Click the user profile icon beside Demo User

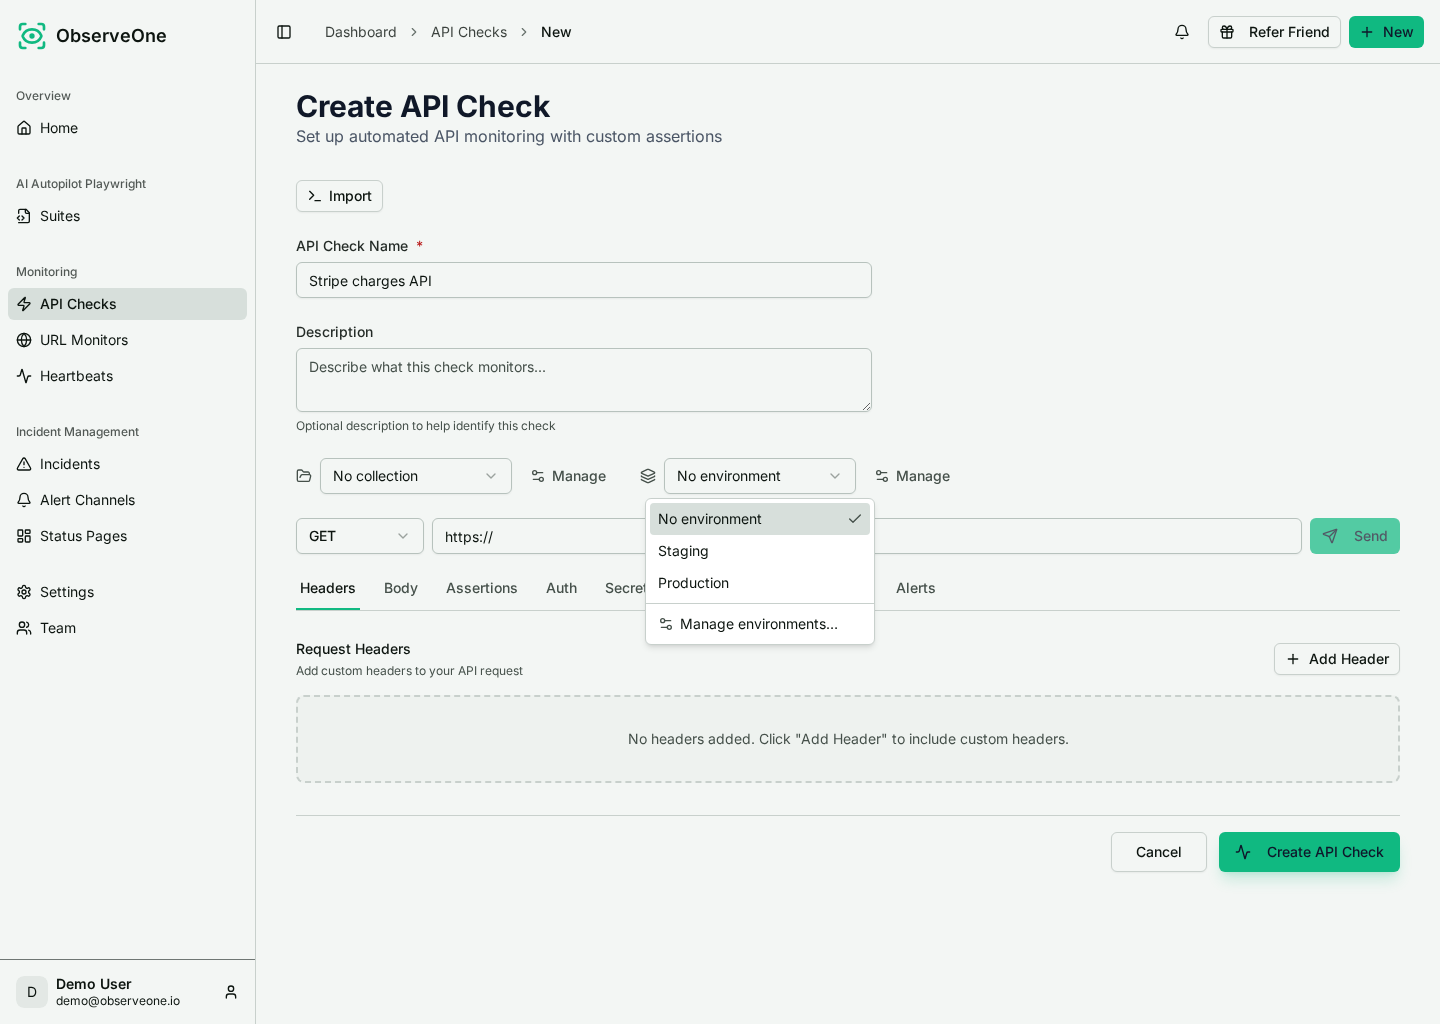click(231, 992)
